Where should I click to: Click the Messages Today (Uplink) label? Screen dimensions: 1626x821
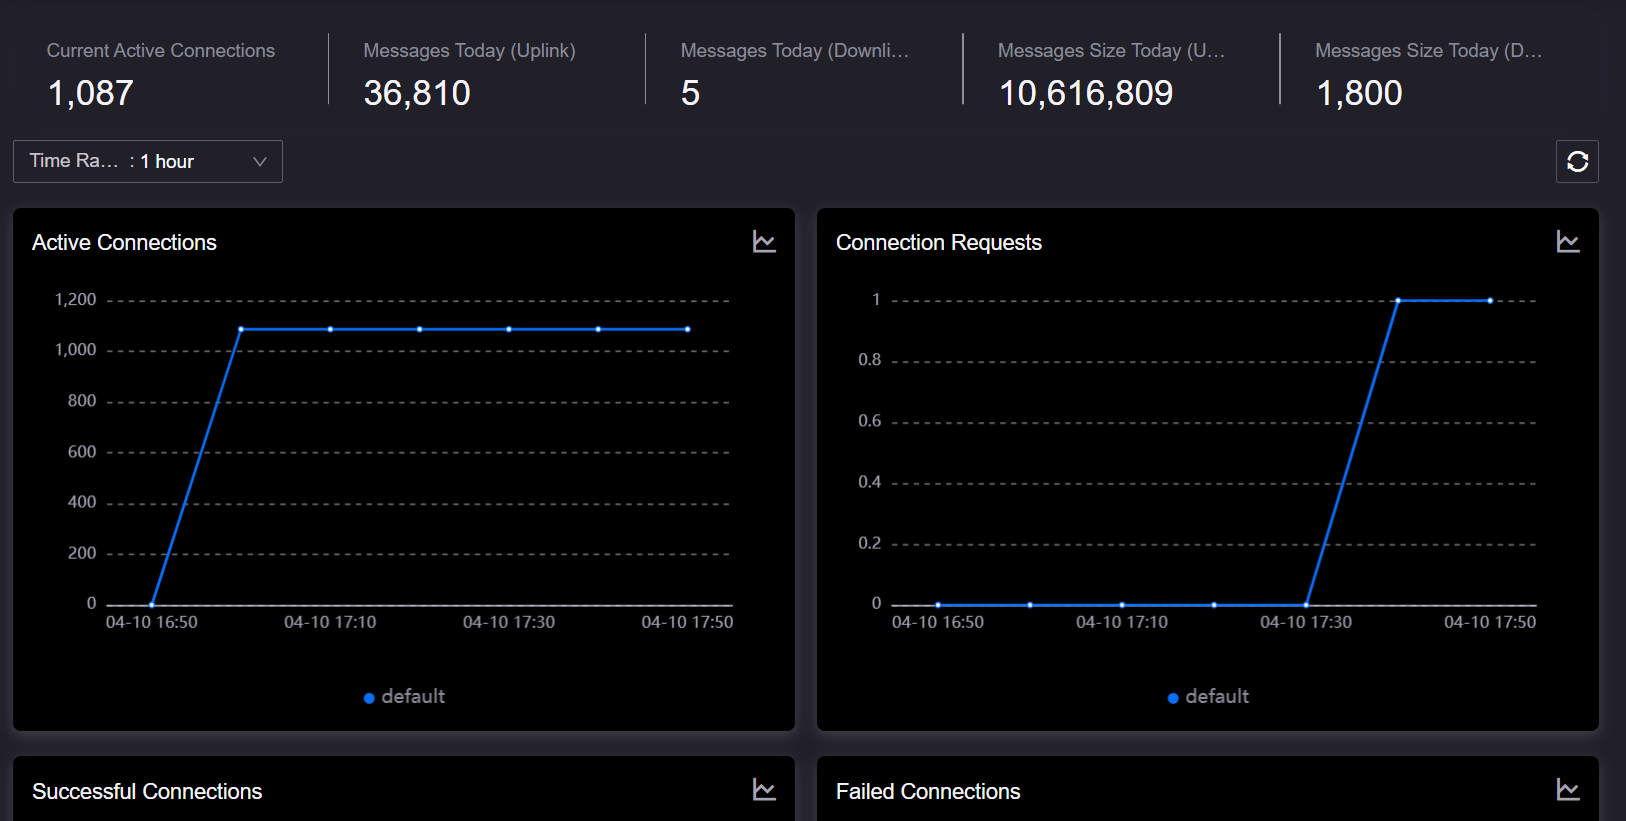pyautogui.click(x=469, y=51)
